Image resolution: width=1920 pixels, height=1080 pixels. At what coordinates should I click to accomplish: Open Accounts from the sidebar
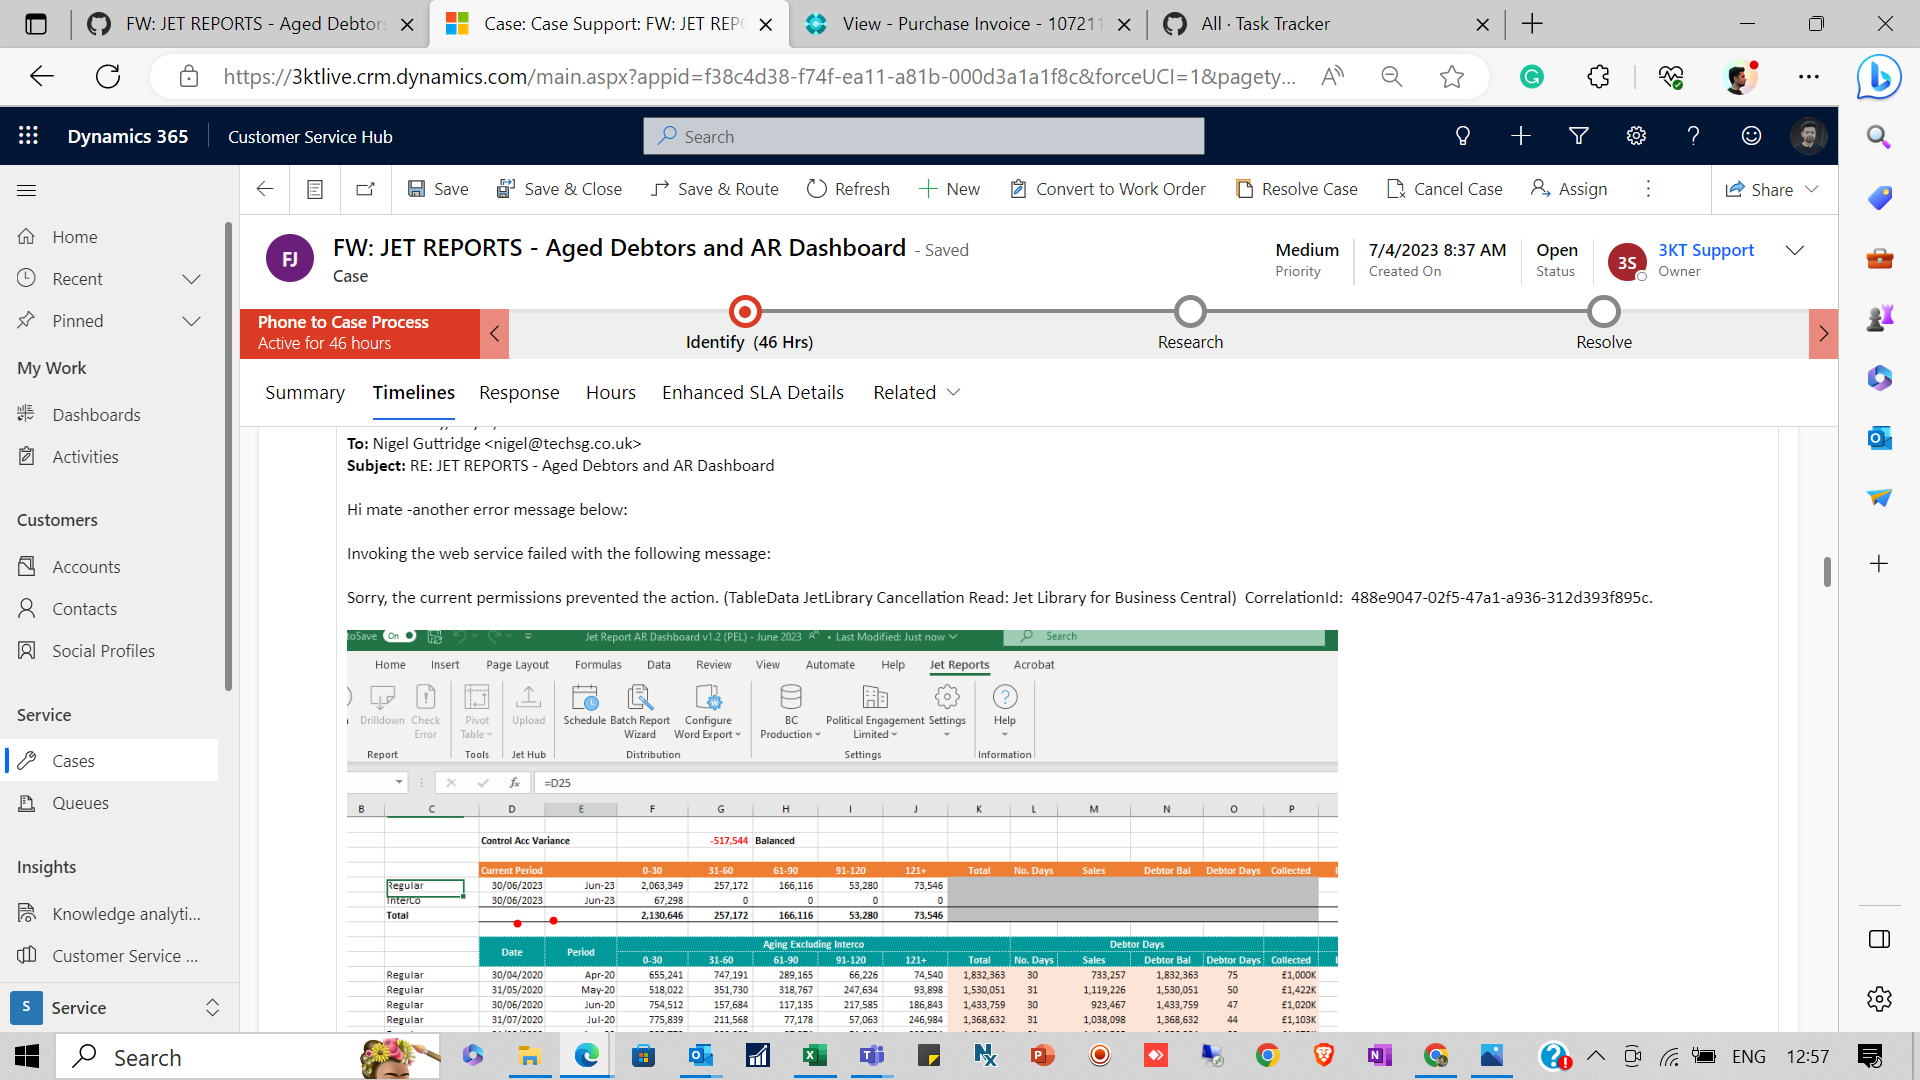point(84,566)
